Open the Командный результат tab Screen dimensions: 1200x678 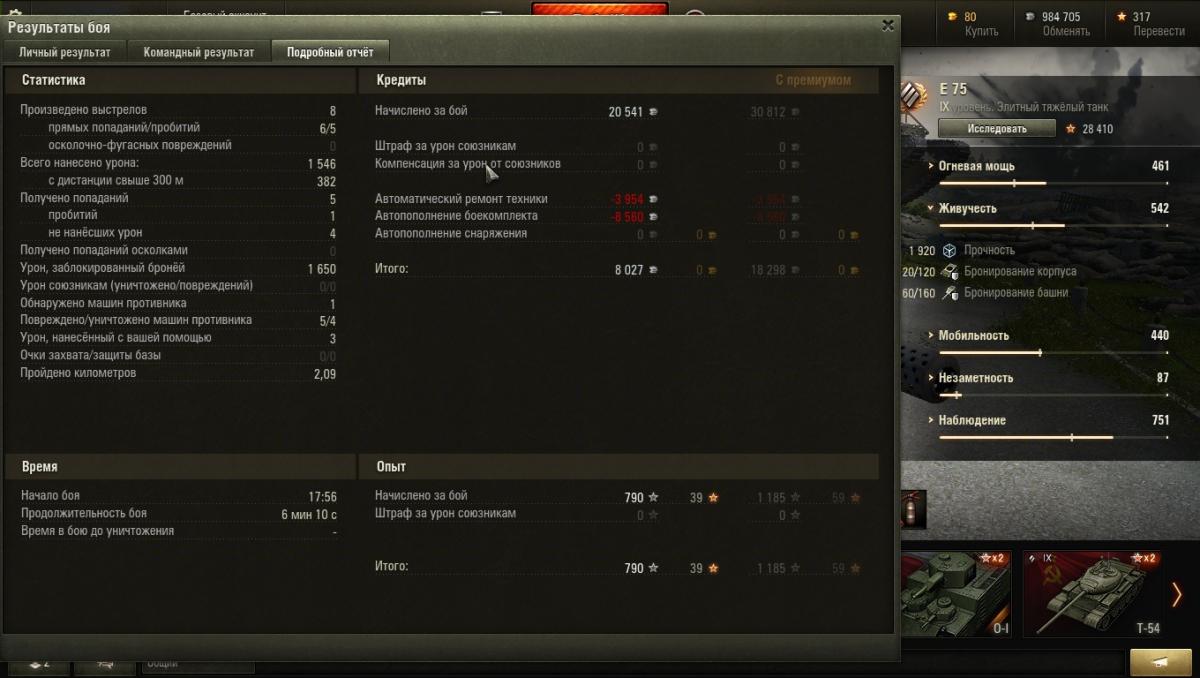(x=198, y=52)
